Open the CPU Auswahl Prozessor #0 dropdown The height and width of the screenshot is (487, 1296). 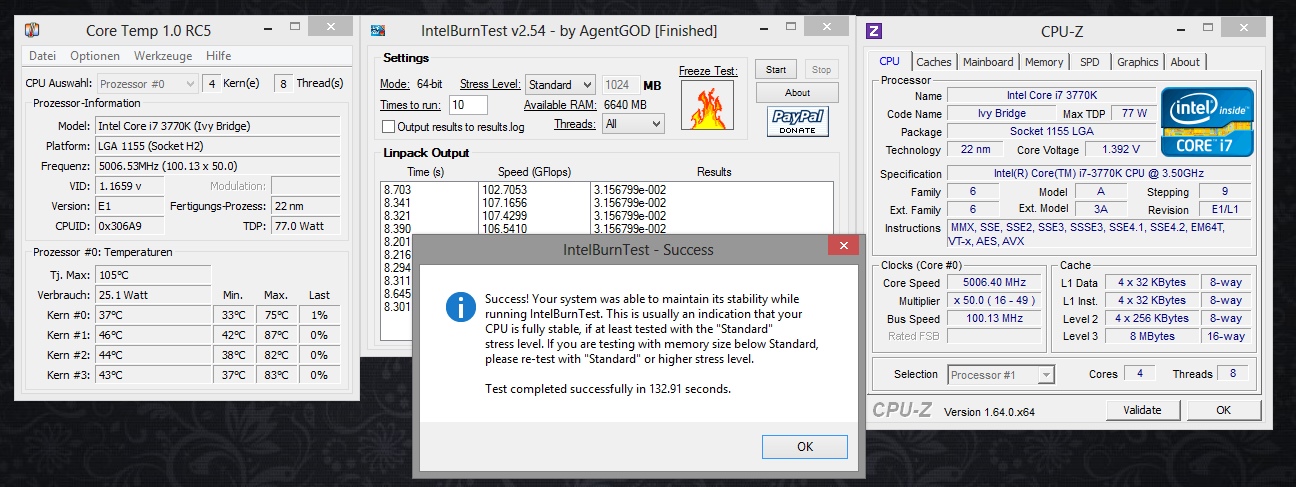[147, 83]
